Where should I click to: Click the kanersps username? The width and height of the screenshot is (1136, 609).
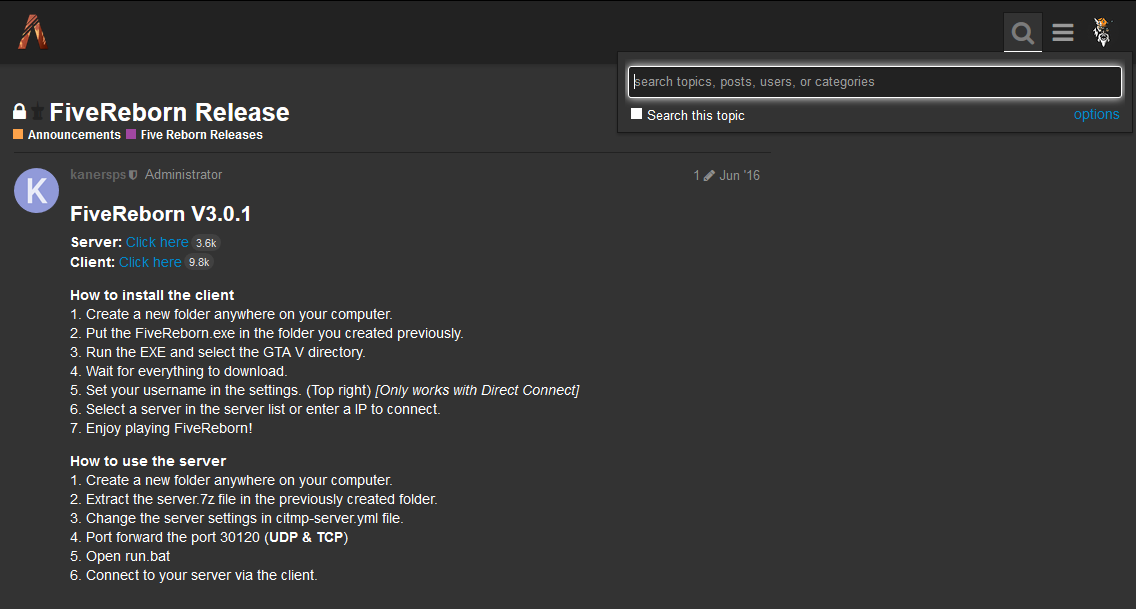98,174
